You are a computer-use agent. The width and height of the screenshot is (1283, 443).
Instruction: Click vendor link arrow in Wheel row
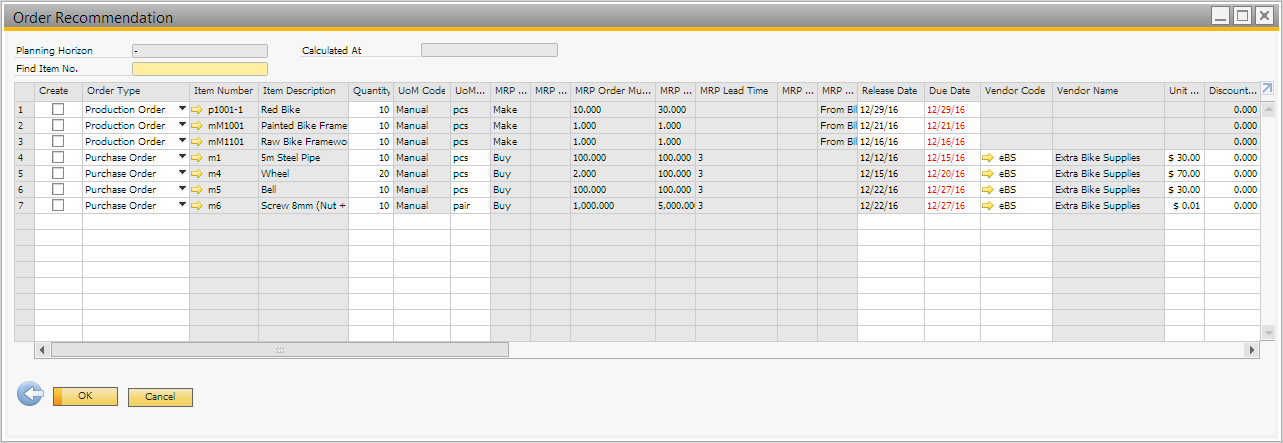click(x=989, y=174)
